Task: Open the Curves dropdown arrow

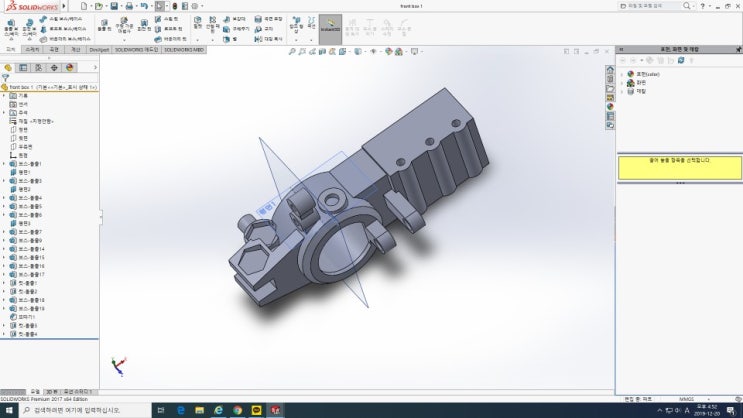Action: pyautogui.click(x=311, y=40)
